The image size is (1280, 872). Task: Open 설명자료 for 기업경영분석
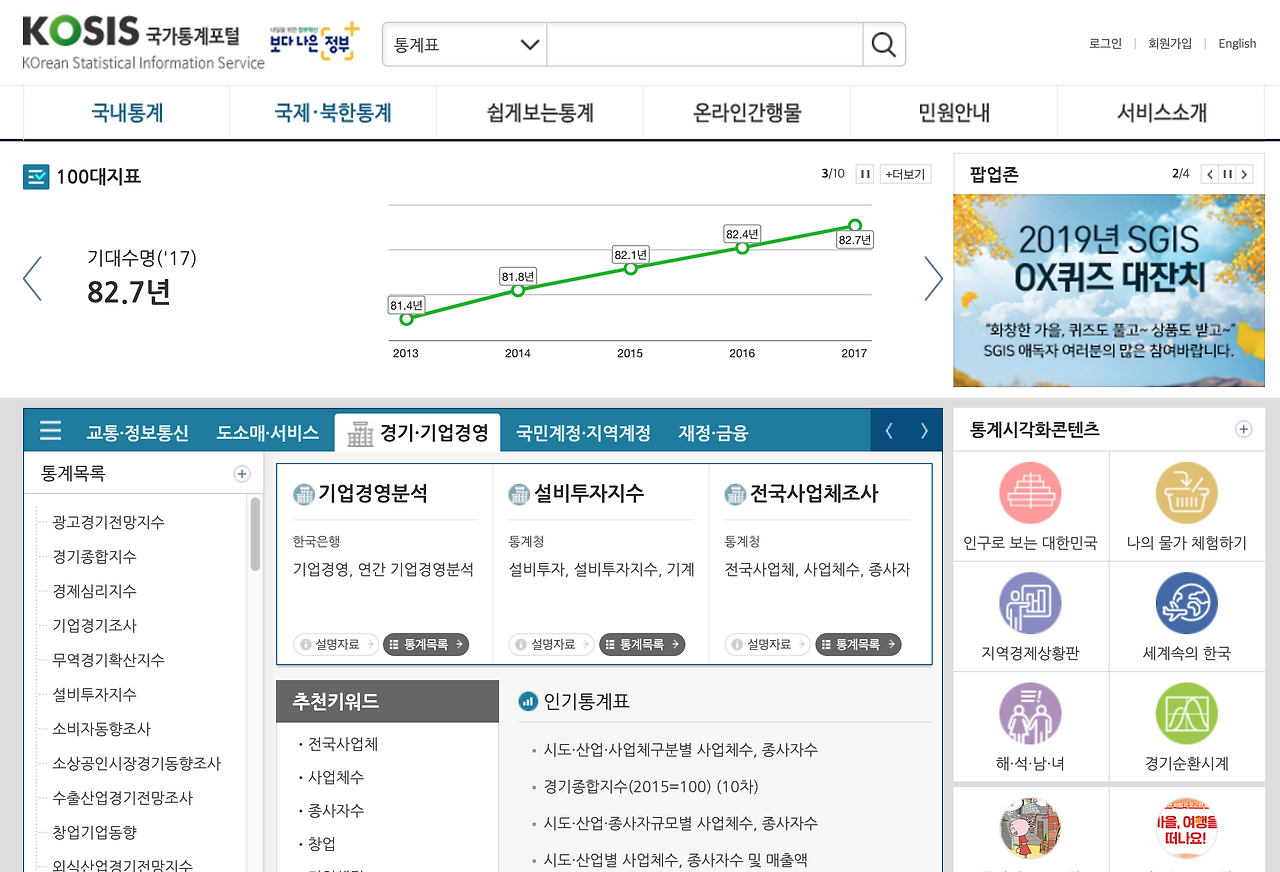[337, 645]
